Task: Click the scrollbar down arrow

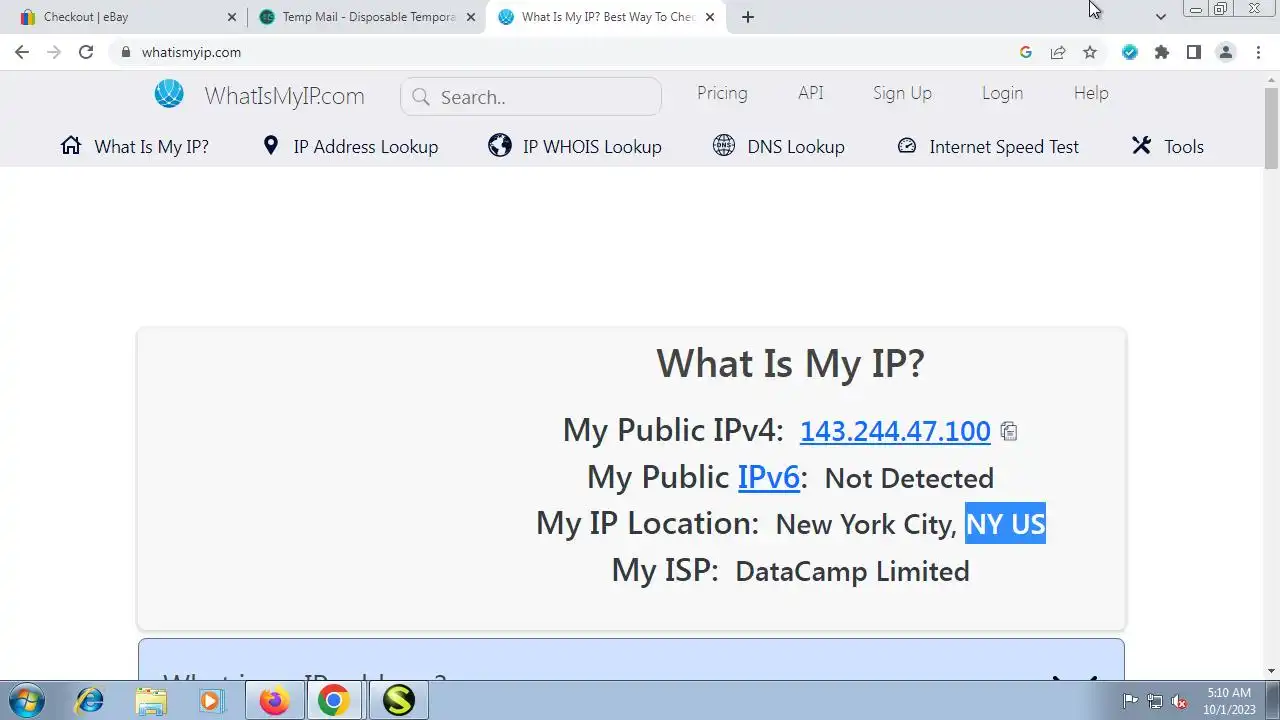Action: pos(1271,672)
